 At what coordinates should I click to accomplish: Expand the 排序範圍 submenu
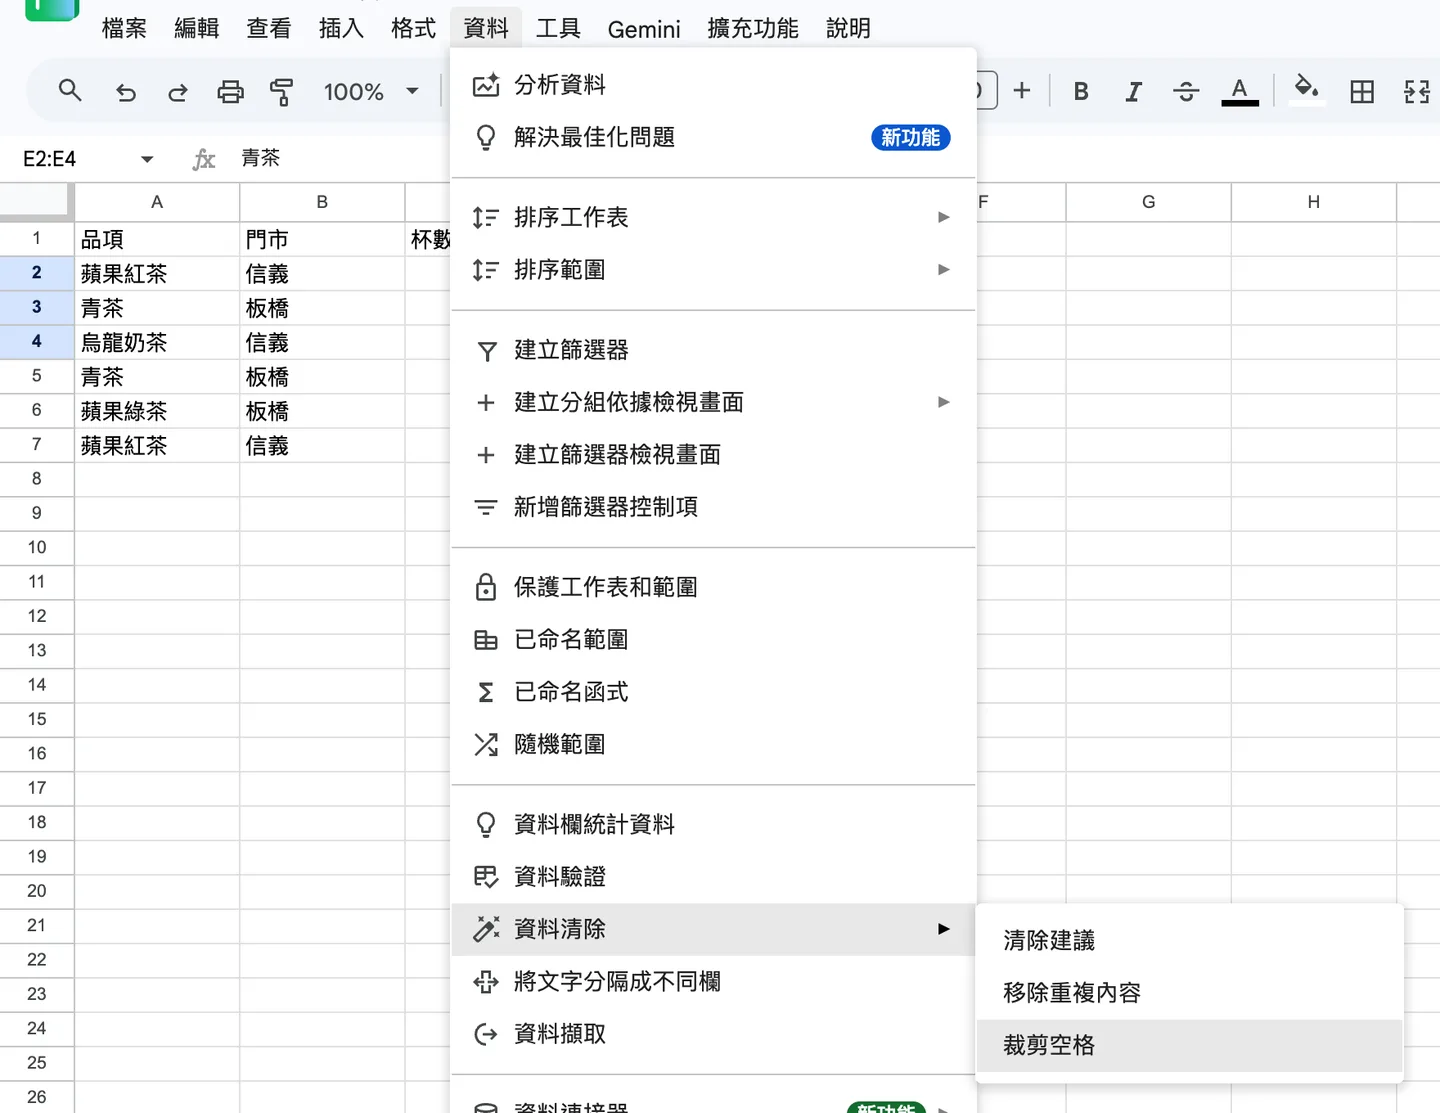[943, 270]
